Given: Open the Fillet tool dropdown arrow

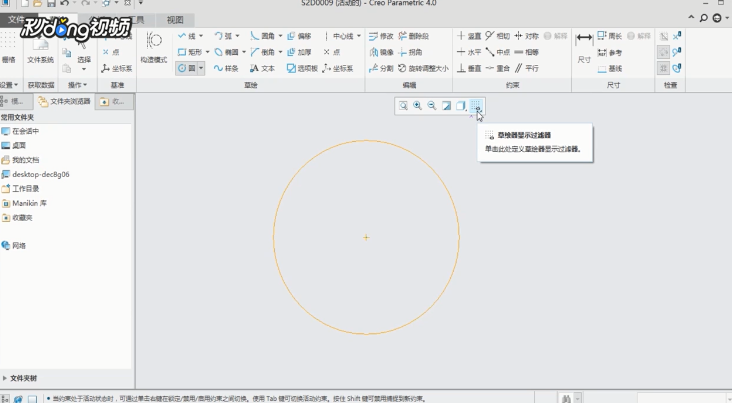Looking at the screenshot, I should [x=280, y=36].
